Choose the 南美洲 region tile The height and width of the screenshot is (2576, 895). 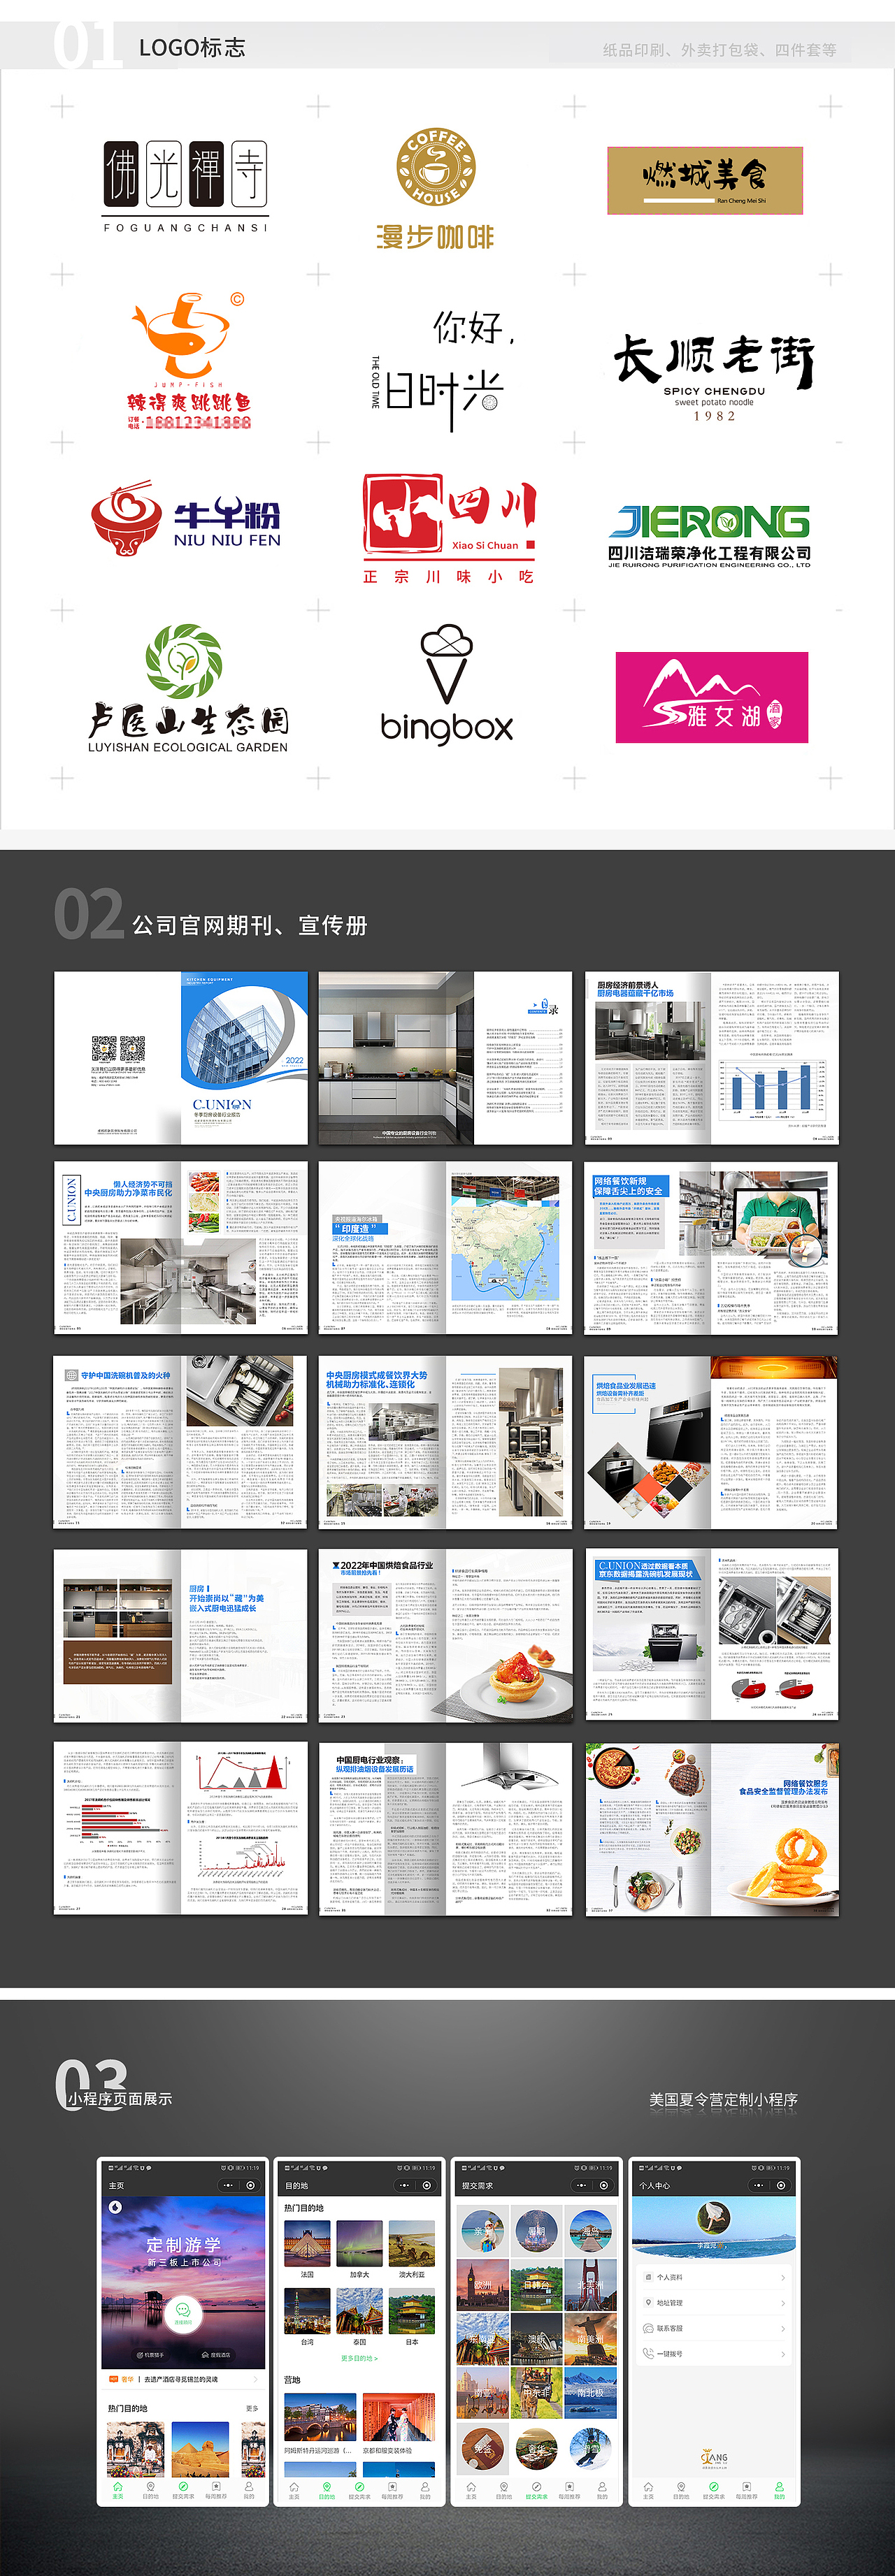pos(590,2339)
